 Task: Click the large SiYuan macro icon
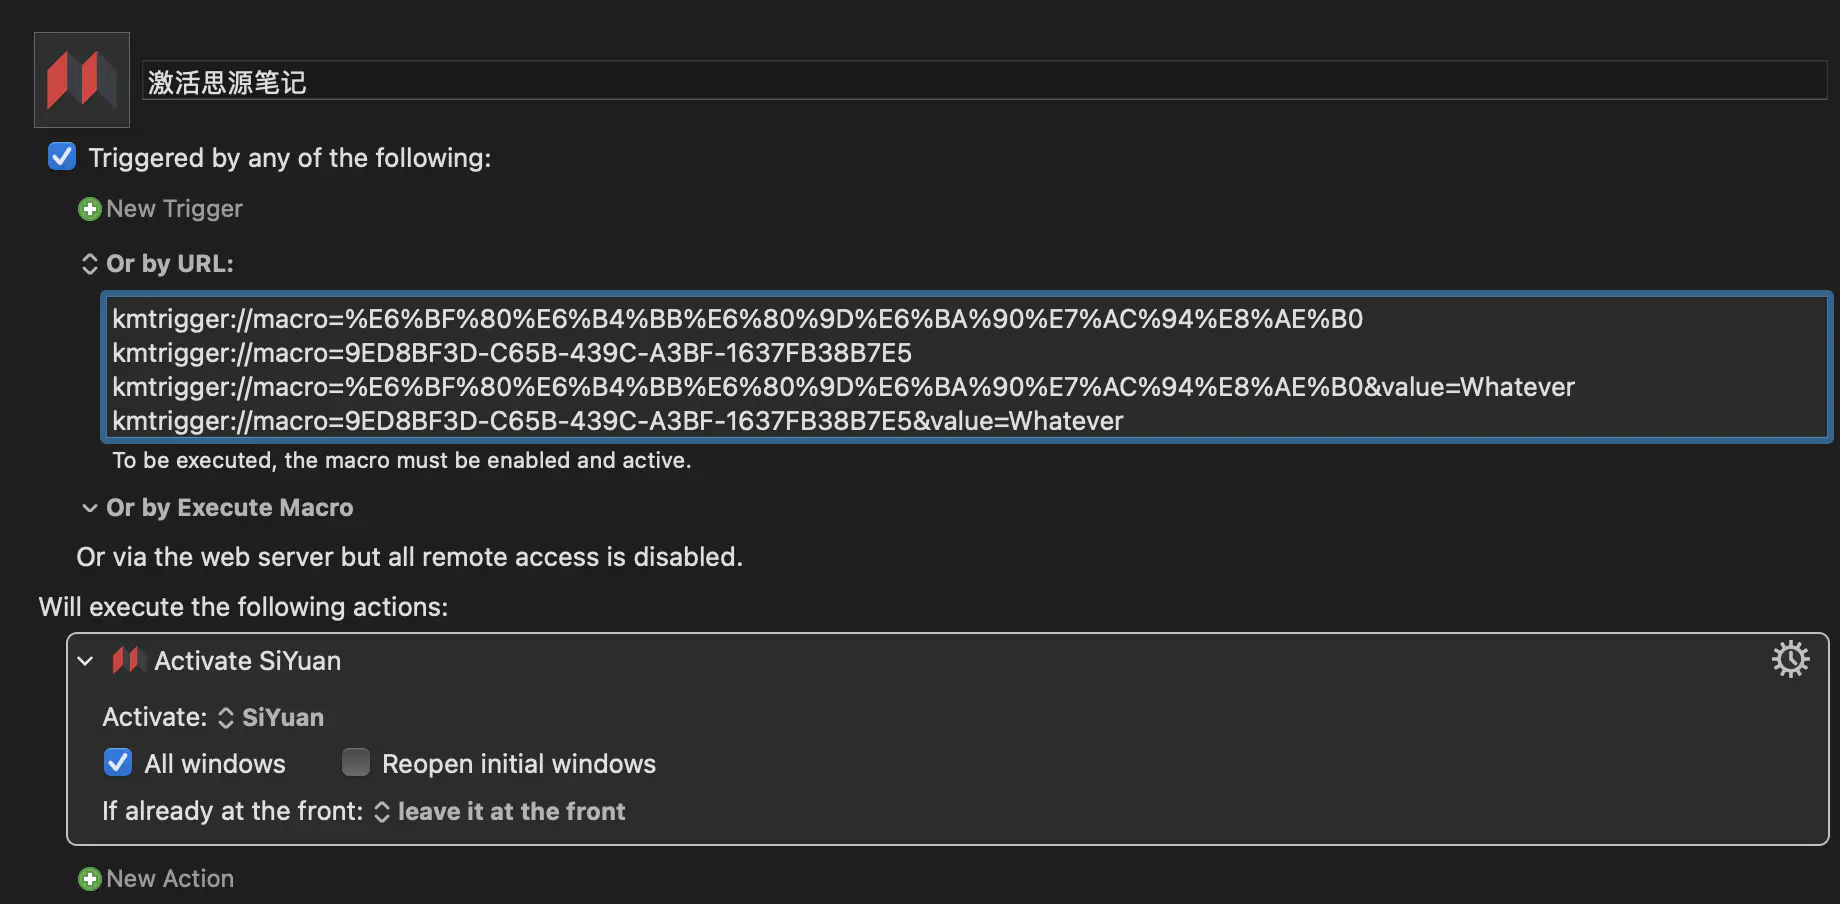(82, 80)
